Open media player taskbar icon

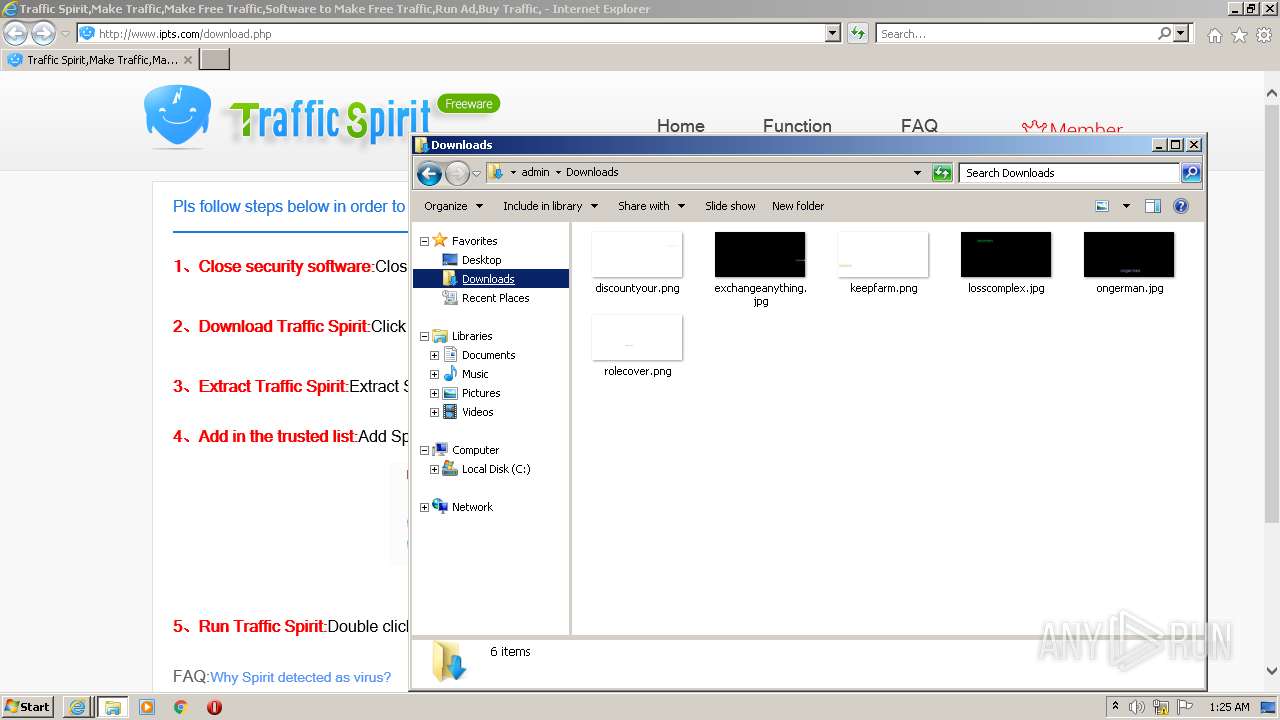pos(147,707)
